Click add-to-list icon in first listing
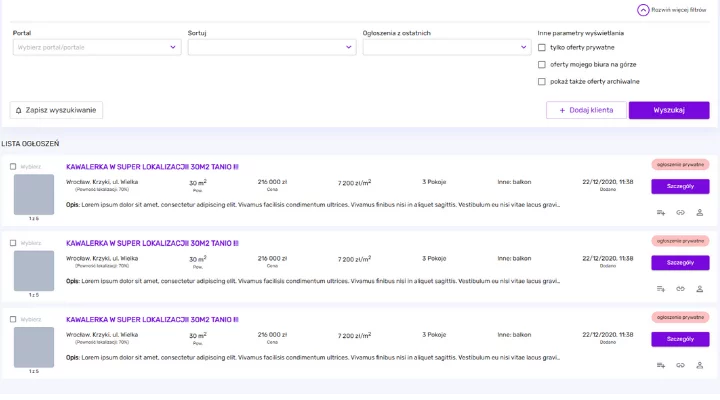The image size is (720, 400). pos(660,212)
